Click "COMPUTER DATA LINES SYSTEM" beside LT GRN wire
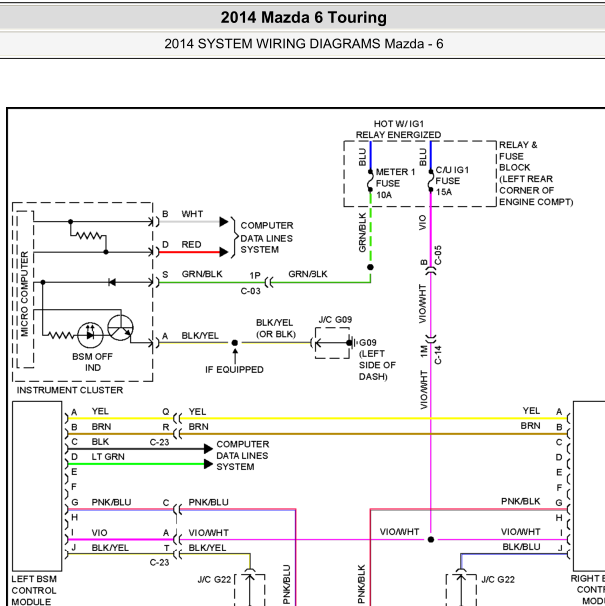Image resolution: width=605 pixels, height=606 pixels. click(242, 455)
